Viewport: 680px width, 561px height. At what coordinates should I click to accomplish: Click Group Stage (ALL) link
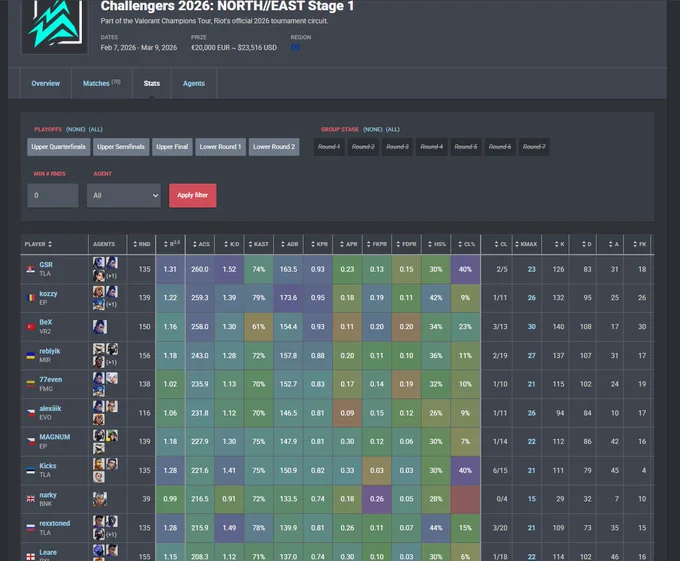[x=392, y=129]
